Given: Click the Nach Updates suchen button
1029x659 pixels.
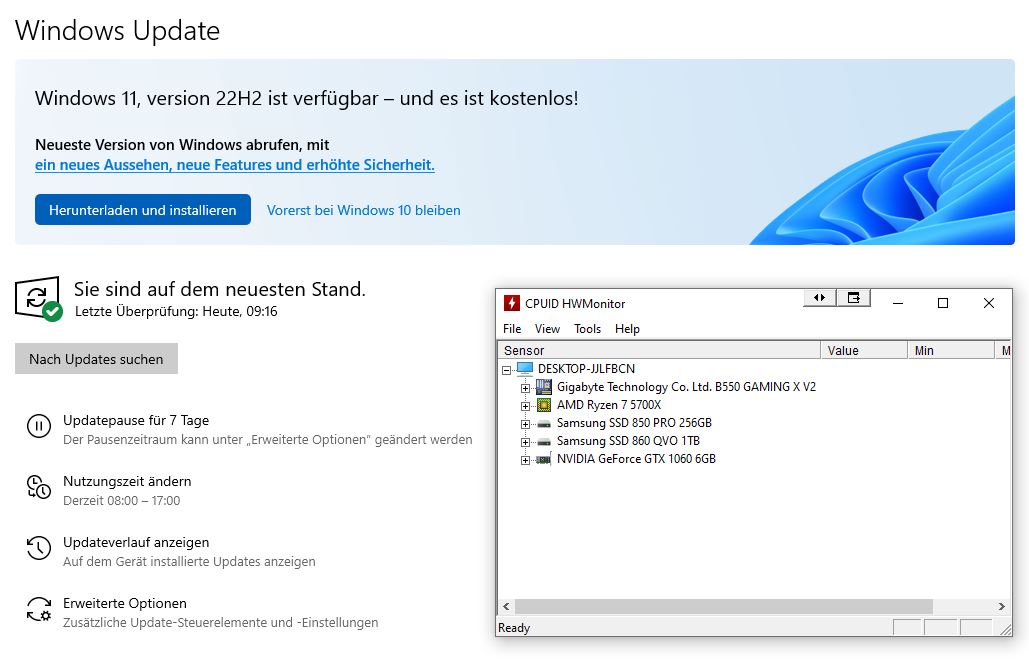Looking at the screenshot, I should pos(96,358).
